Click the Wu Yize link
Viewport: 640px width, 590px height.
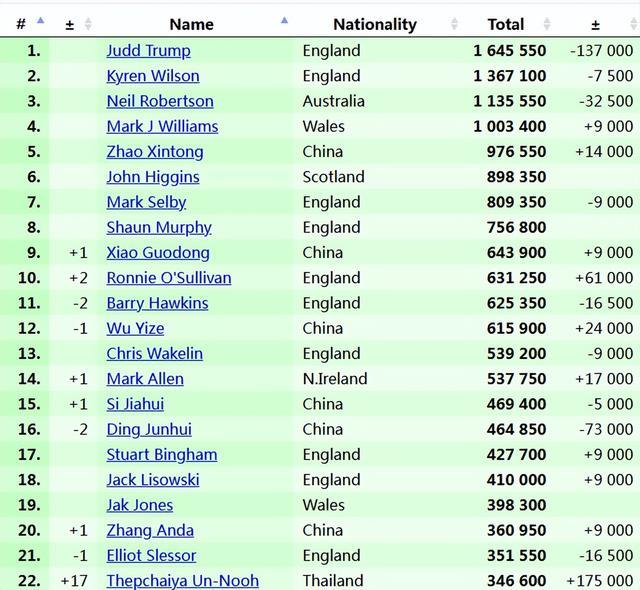[135, 328]
